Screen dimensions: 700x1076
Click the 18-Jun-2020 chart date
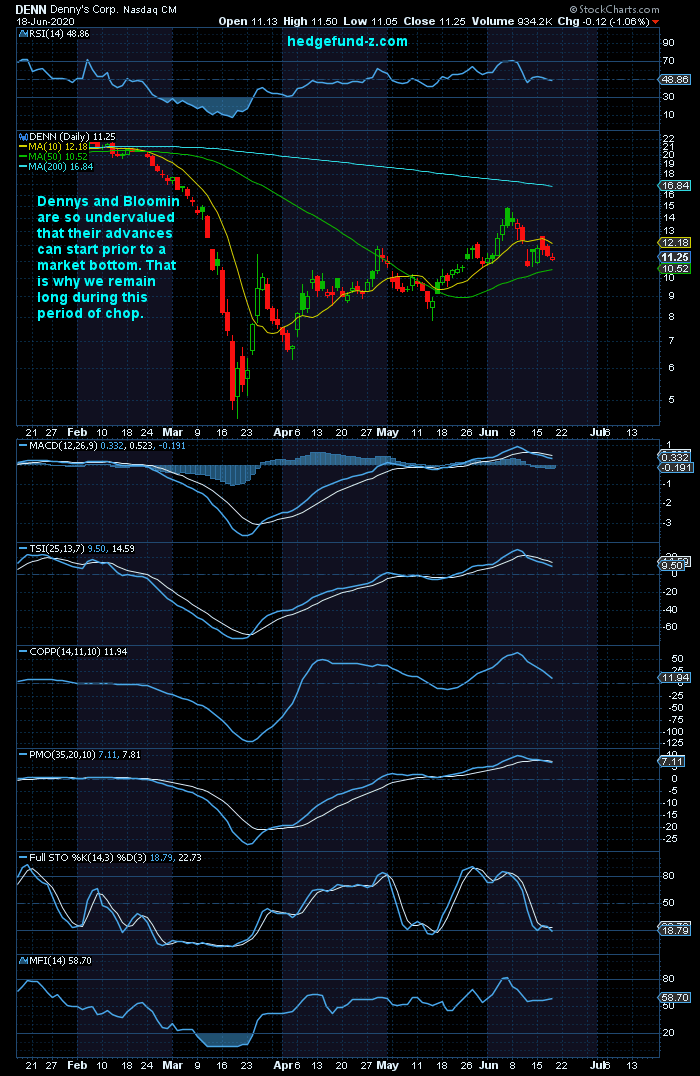pyautogui.click(x=45, y=21)
